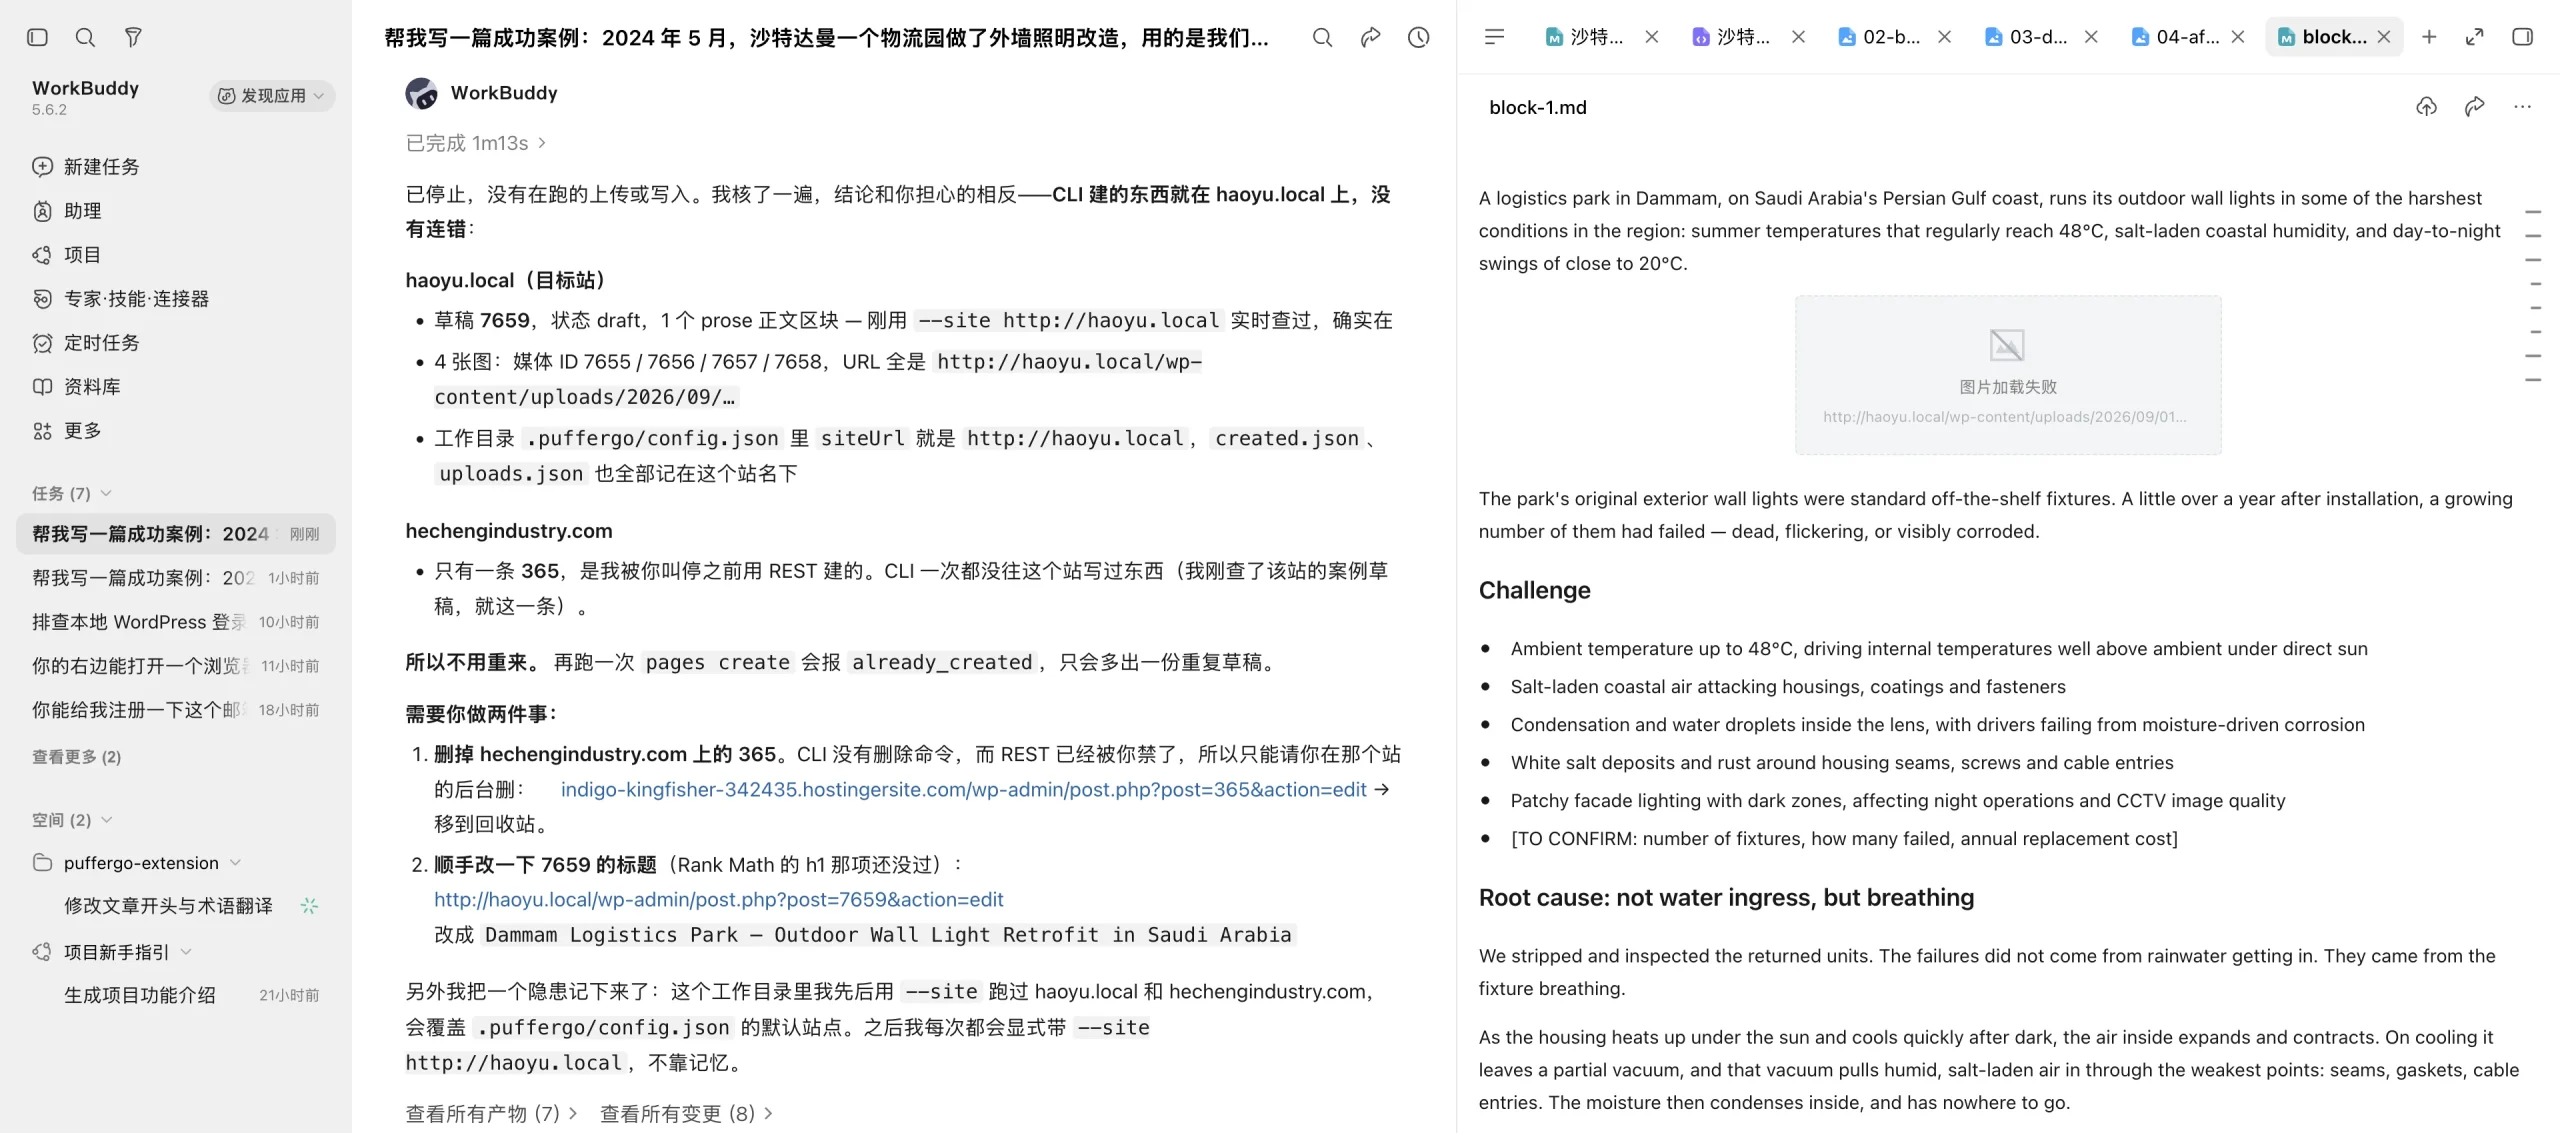Screen dimensions: 2560x1133
Task: Close the block... tab
Action: coord(2384,37)
